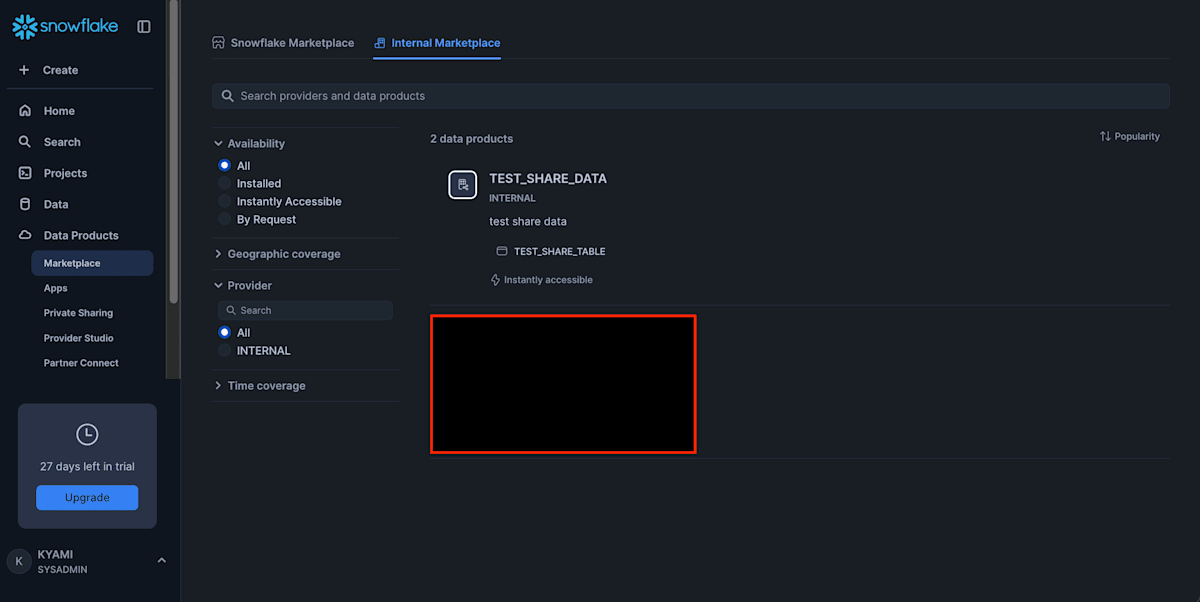The height and width of the screenshot is (602, 1200).
Task: Click the Search magnifier icon in sidebar
Action: pyautogui.click(x=25, y=142)
